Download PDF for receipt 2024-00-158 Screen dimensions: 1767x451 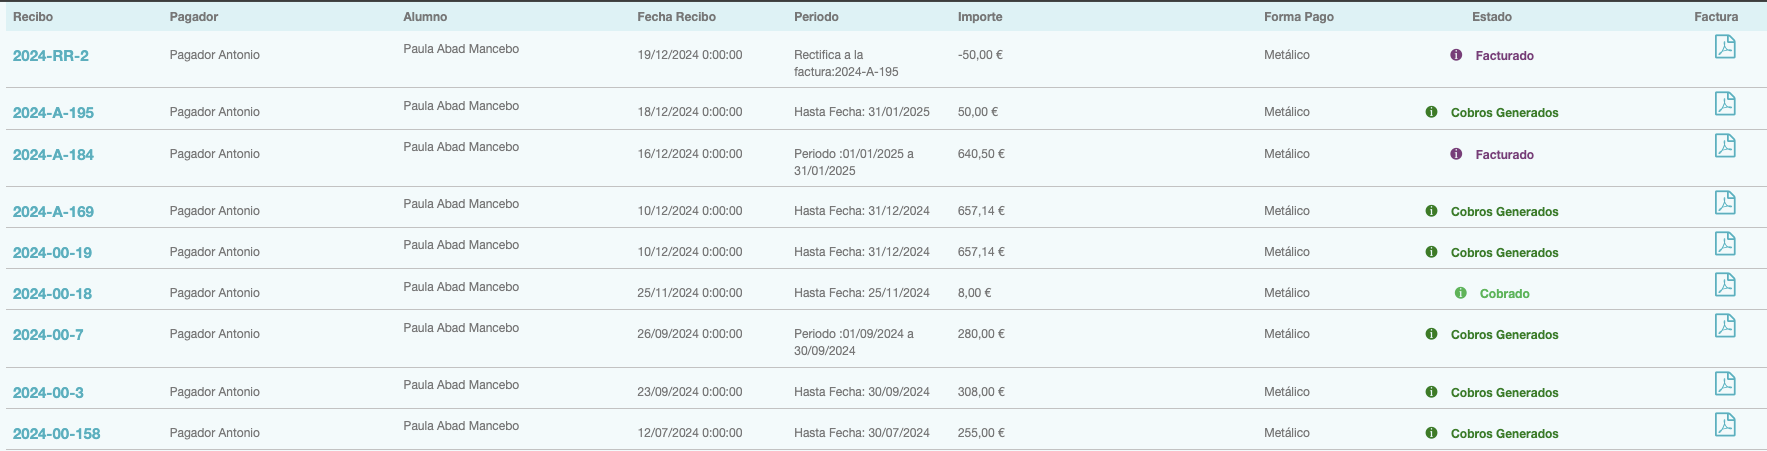[1725, 425]
